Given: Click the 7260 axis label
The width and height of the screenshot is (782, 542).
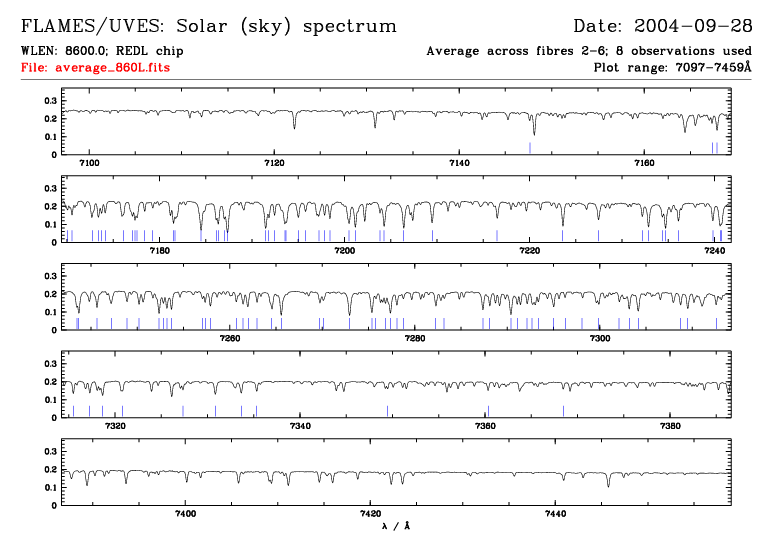Looking at the screenshot, I should tap(230, 339).
